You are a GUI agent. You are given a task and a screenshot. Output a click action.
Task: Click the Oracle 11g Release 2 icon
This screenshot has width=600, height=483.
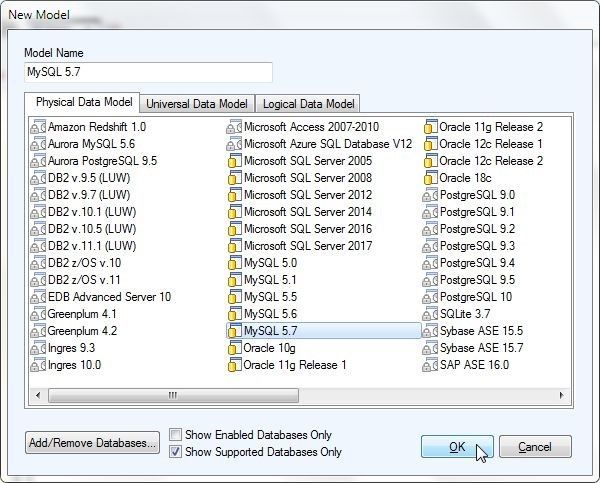[x=430, y=127]
